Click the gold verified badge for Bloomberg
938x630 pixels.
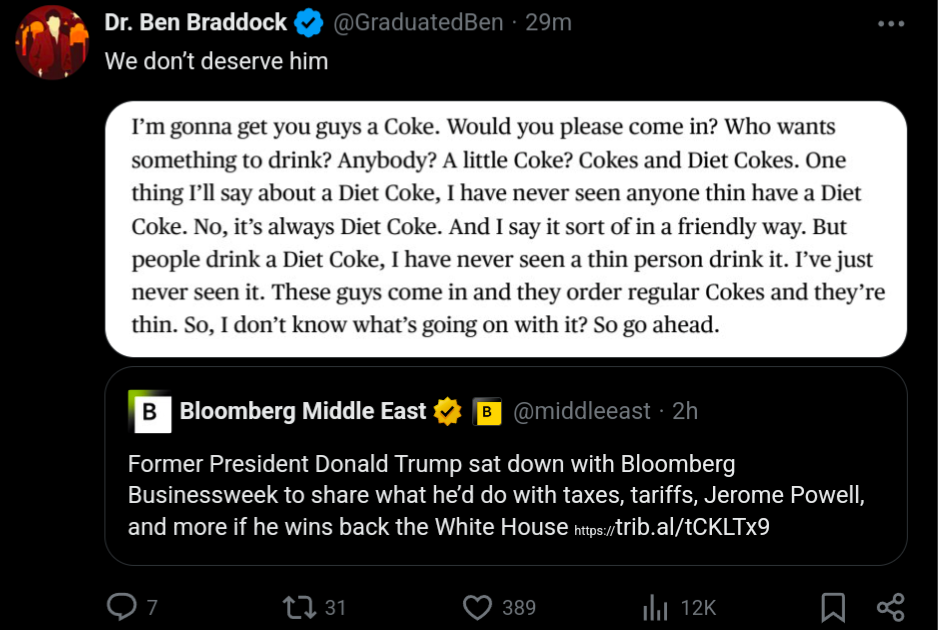447,412
